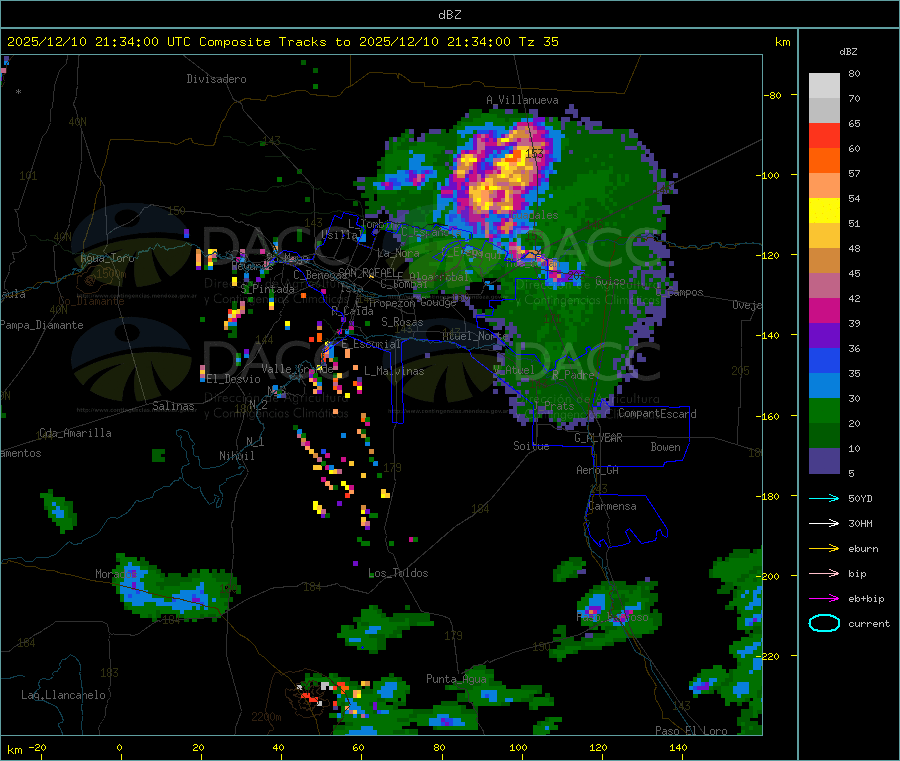Click the 5 dBZ legend scale label
900x761 pixels.
tap(851, 473)
